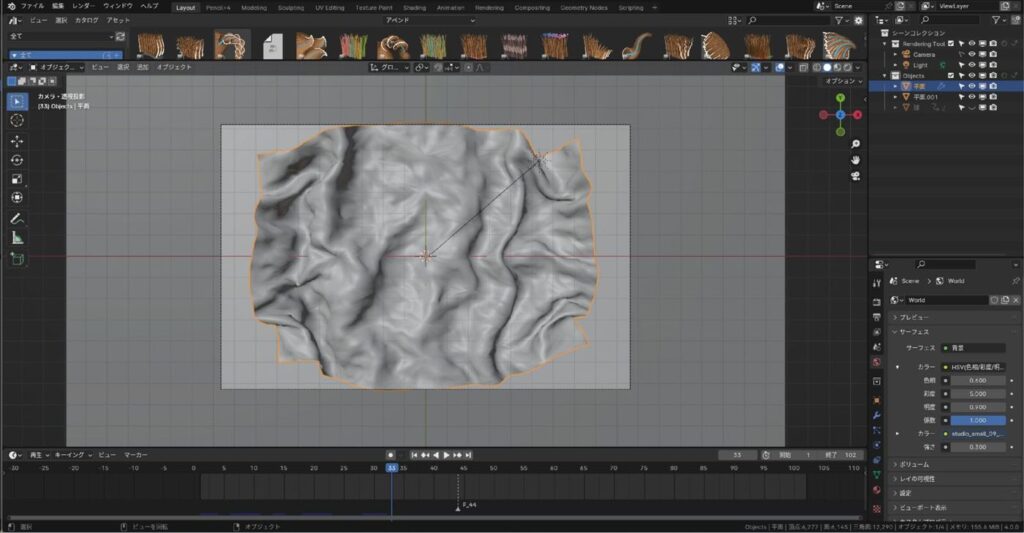Open the Render properties tab
This screenshot has height=533, width=1024.
pos(876,302)
